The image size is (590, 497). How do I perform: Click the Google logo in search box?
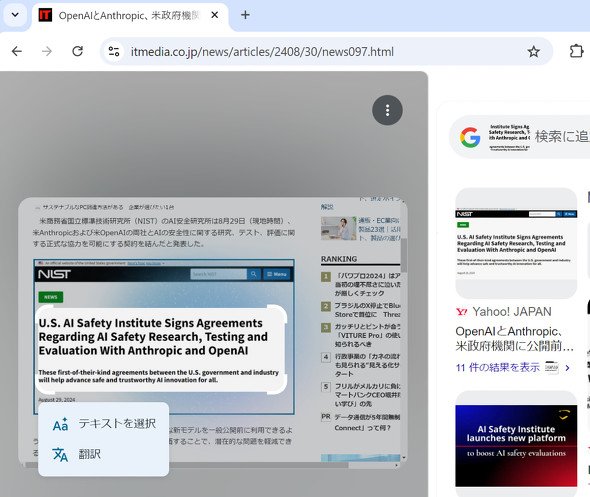click(470, 137)
